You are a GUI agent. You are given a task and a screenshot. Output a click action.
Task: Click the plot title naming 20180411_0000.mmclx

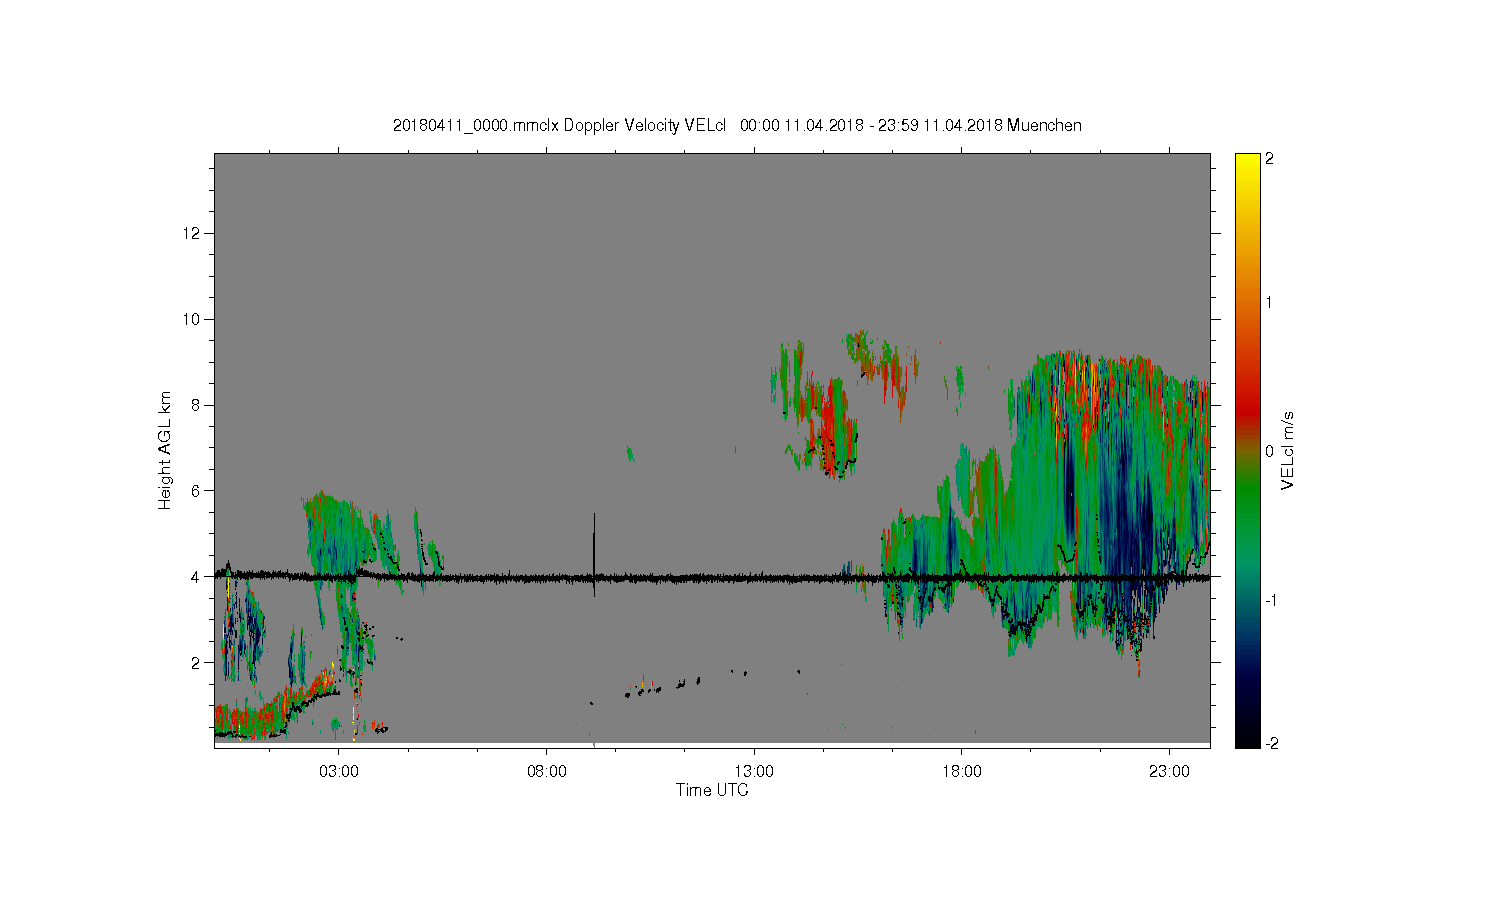click(737, 126)
